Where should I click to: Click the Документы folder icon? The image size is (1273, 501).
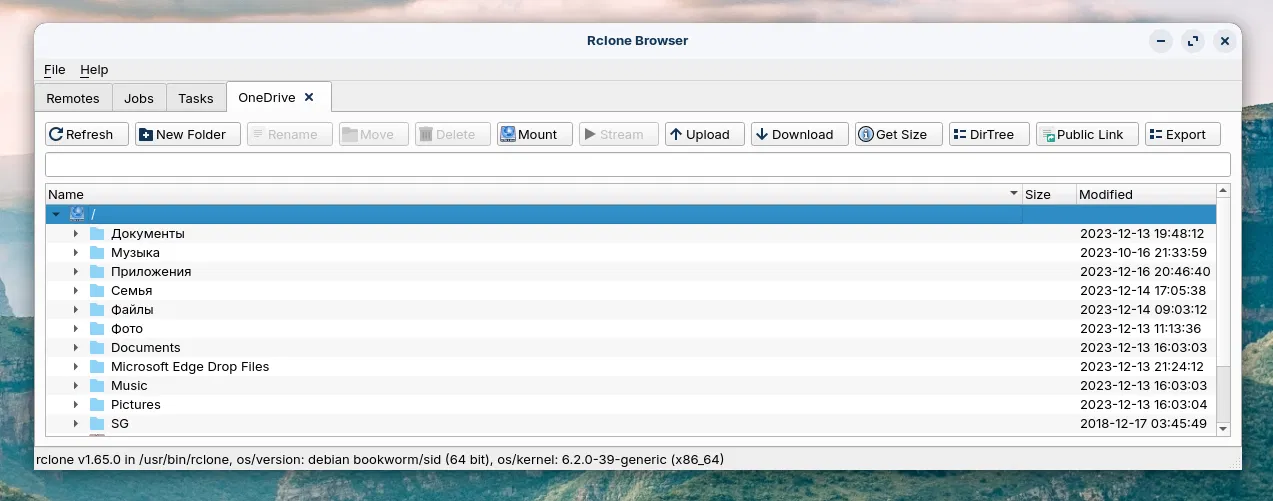(97, 233)
